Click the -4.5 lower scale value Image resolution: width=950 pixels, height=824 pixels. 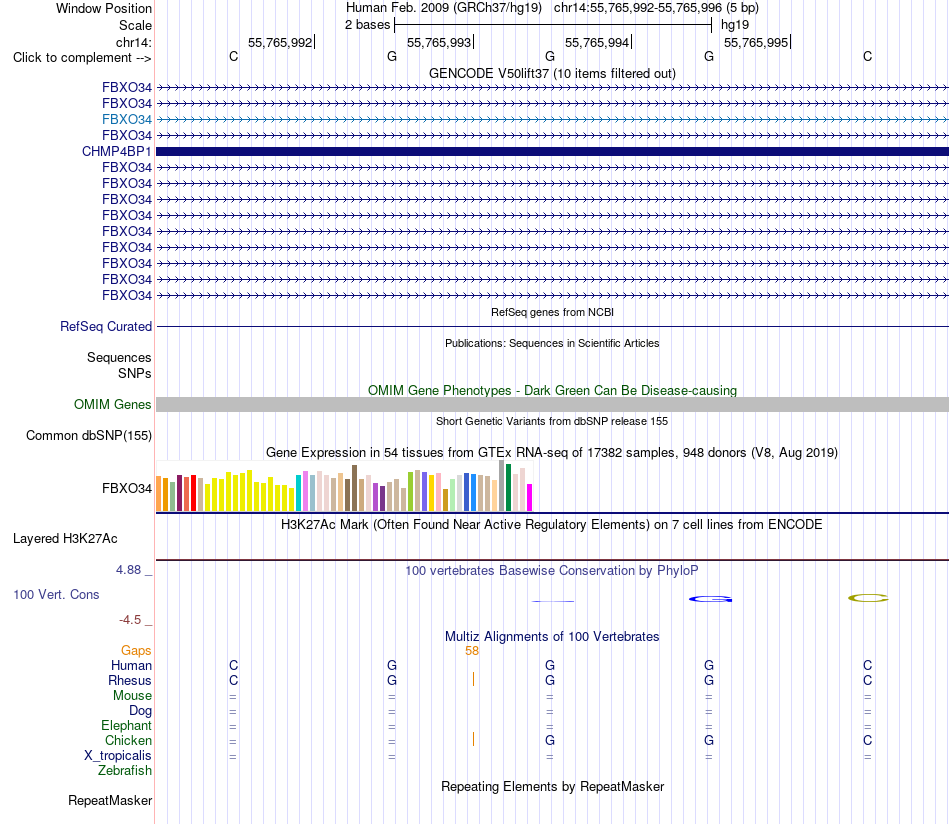(130, 620)
